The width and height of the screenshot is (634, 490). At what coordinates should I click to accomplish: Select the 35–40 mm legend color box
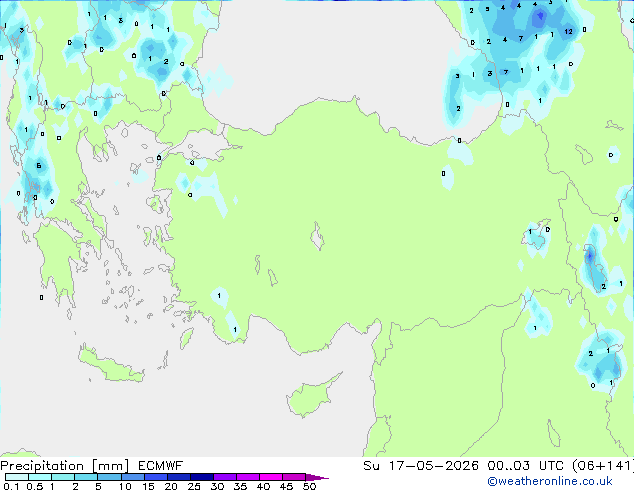pos(248,477)
